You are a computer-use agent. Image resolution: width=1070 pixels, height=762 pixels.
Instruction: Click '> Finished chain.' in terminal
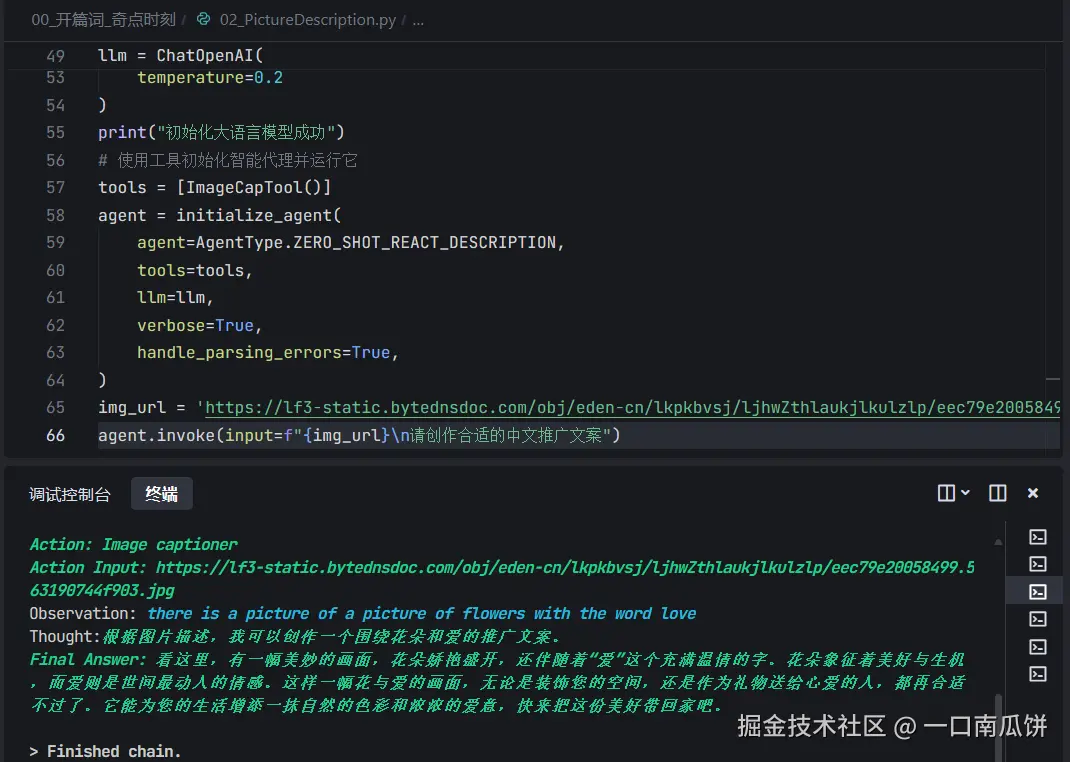point(105,751)
